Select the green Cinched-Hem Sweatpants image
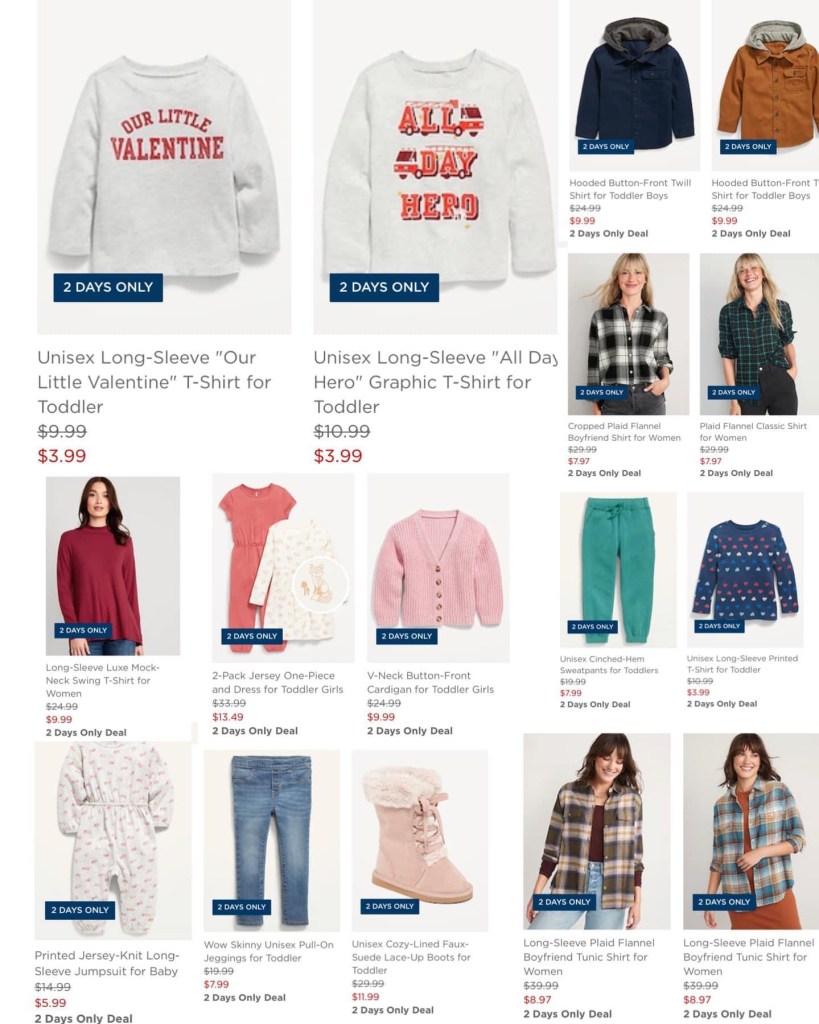The height and width of the screenshot is (1024, 819). coord(618,570)
